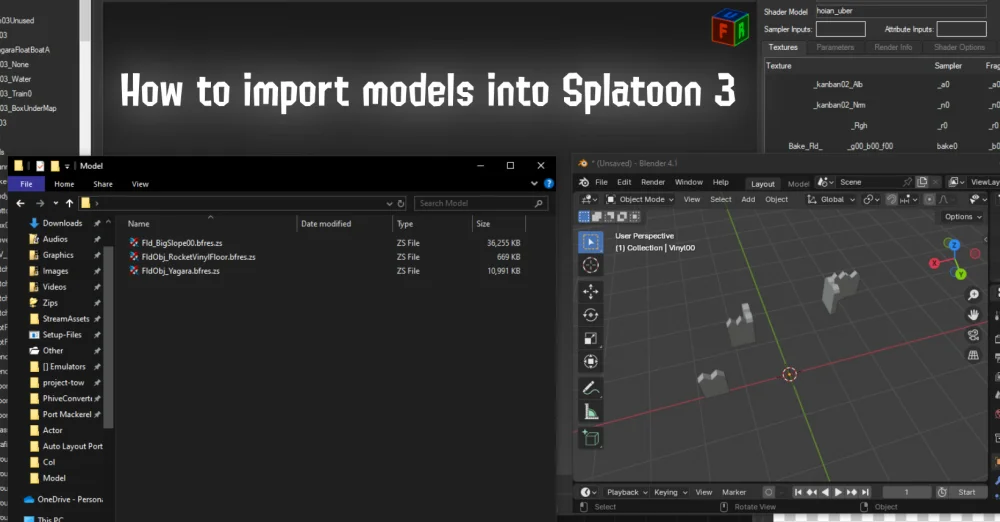Click the Y axis on the navigation gizmo
The width and height of the screenshot is (1000, 522).
pos(960,274)
